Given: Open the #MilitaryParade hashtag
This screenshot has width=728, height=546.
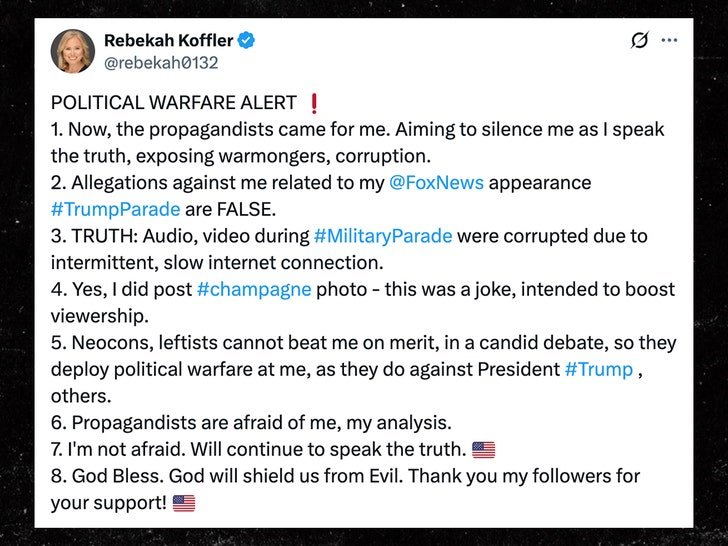Looking at the screenshot, I should 383,236.
